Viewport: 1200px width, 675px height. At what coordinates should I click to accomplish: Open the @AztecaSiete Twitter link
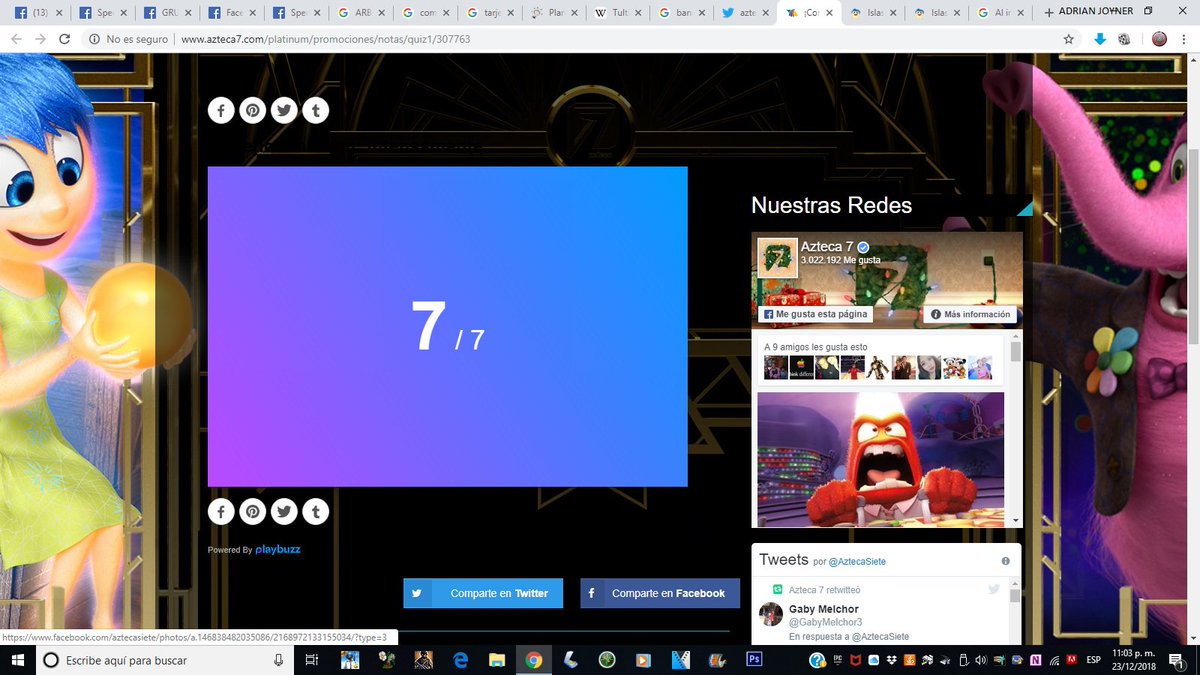point(857,562)
